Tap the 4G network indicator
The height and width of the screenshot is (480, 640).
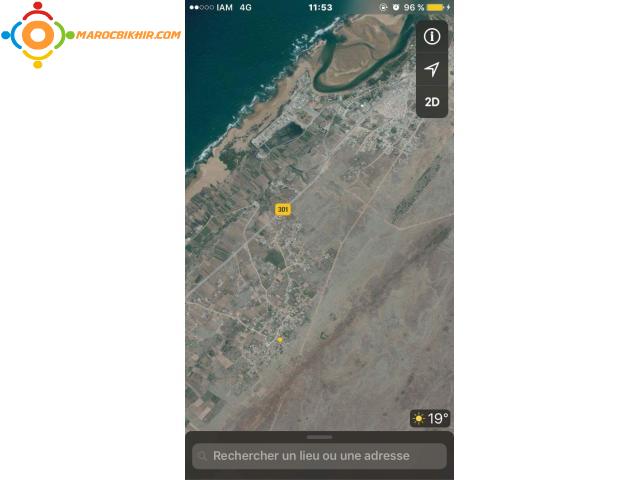point(246,7)
